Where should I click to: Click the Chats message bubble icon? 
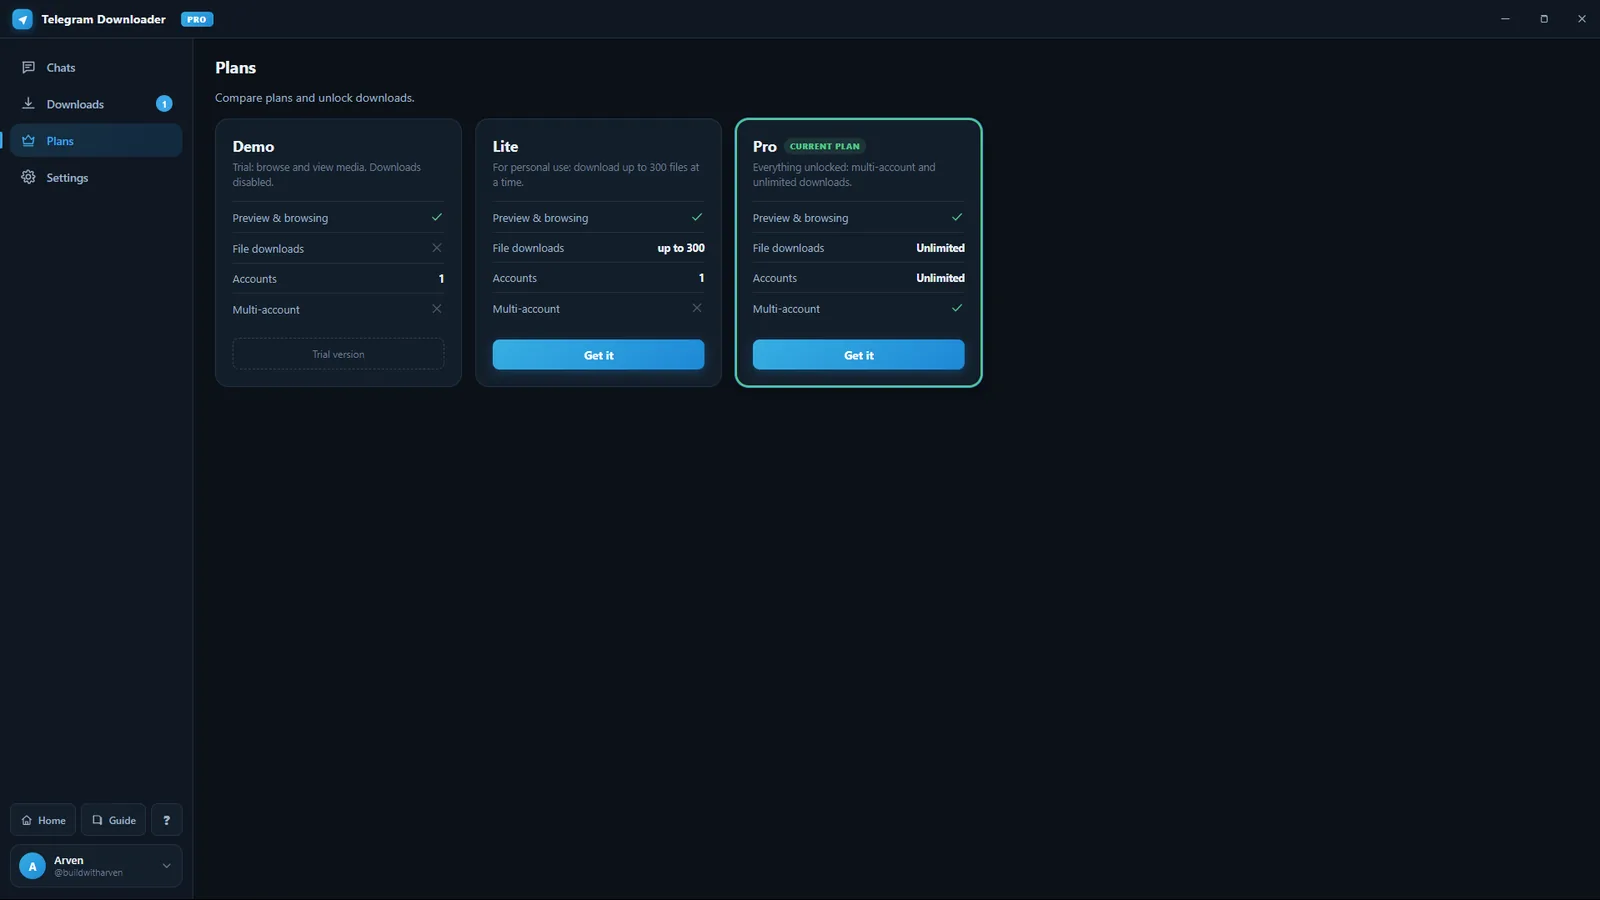(x=28, y=67)
